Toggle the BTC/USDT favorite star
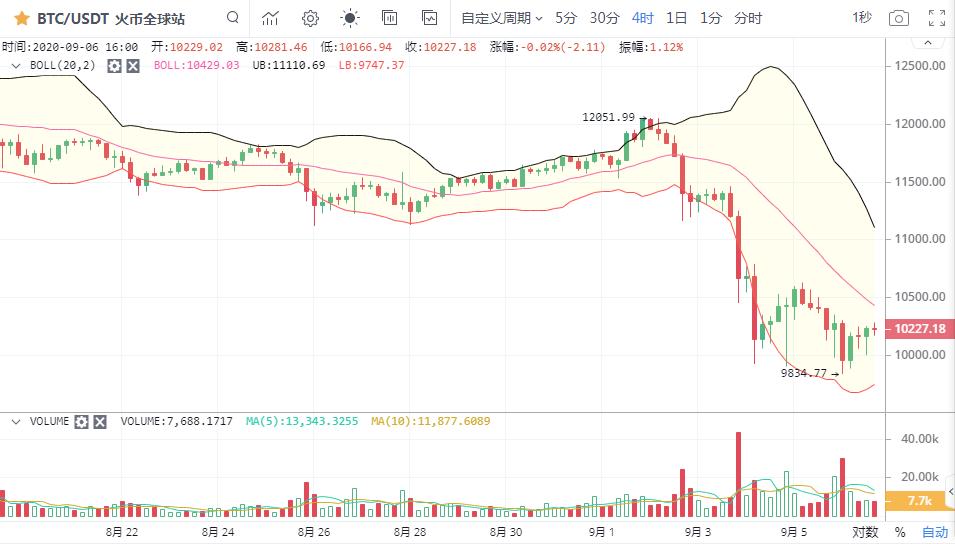Viewport: 955px width, 544px height. point(21,18)
